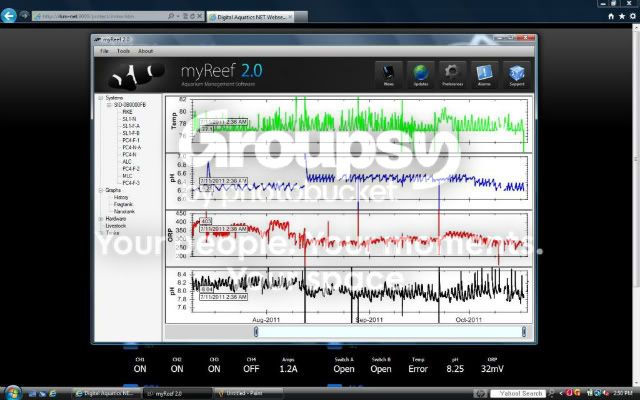Collapse the Graphs tree node

point(101,190)
